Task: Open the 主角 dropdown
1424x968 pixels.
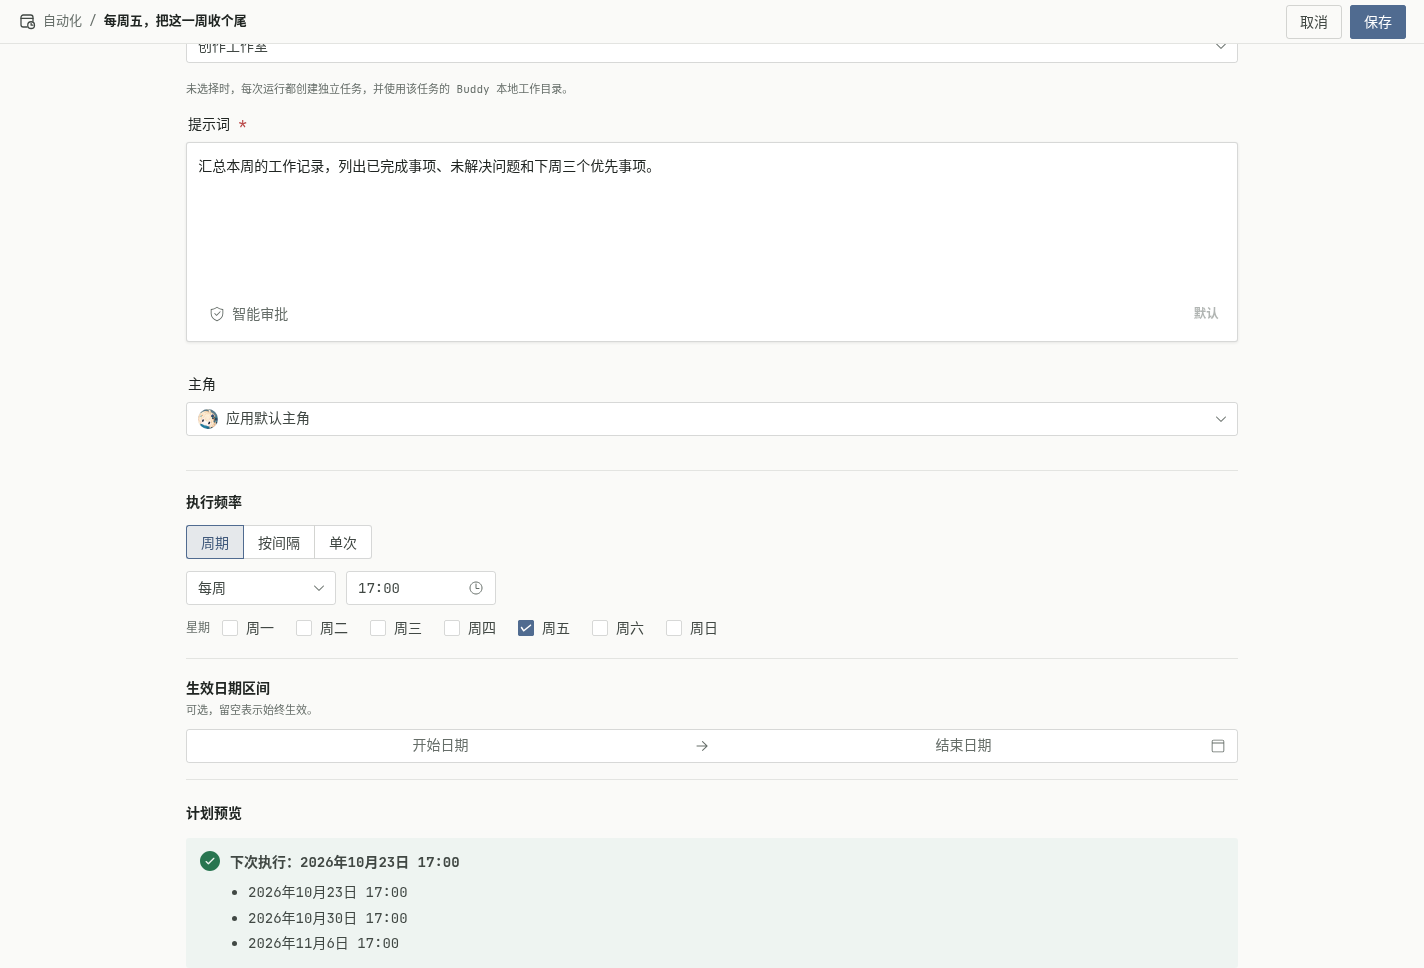Action: 712,419
